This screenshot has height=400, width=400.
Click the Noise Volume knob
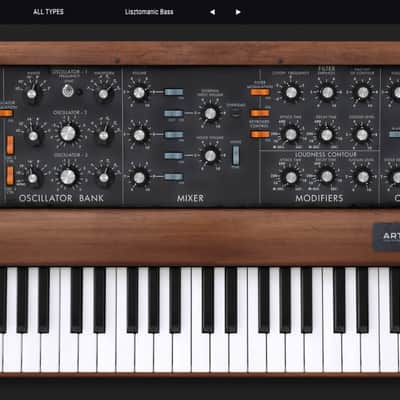click(210, 156)
